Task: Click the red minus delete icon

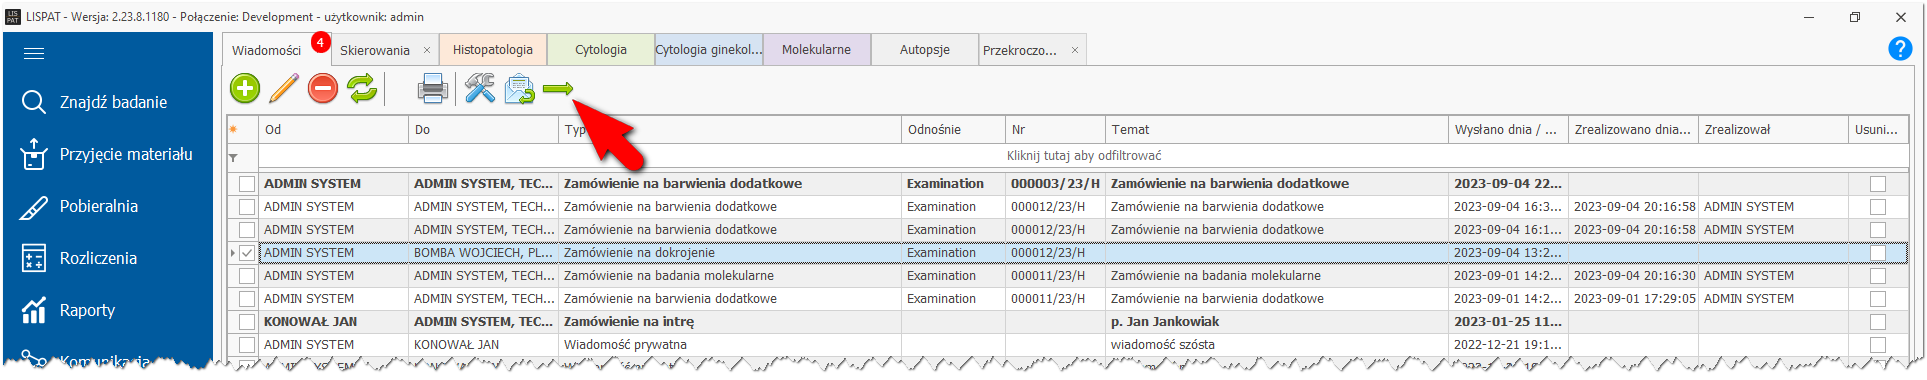Action: click(323, 88)
